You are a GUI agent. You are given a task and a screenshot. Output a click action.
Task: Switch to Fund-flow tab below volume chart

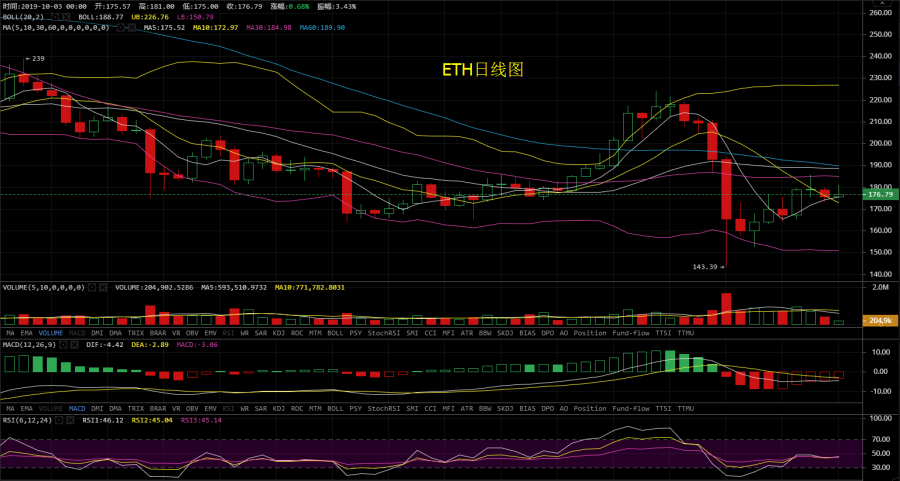[631, 333]
